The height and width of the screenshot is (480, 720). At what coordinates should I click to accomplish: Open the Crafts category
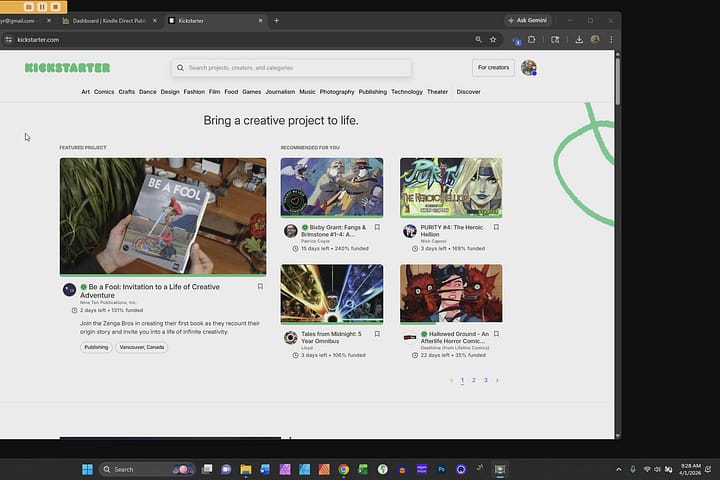[127, 92]
